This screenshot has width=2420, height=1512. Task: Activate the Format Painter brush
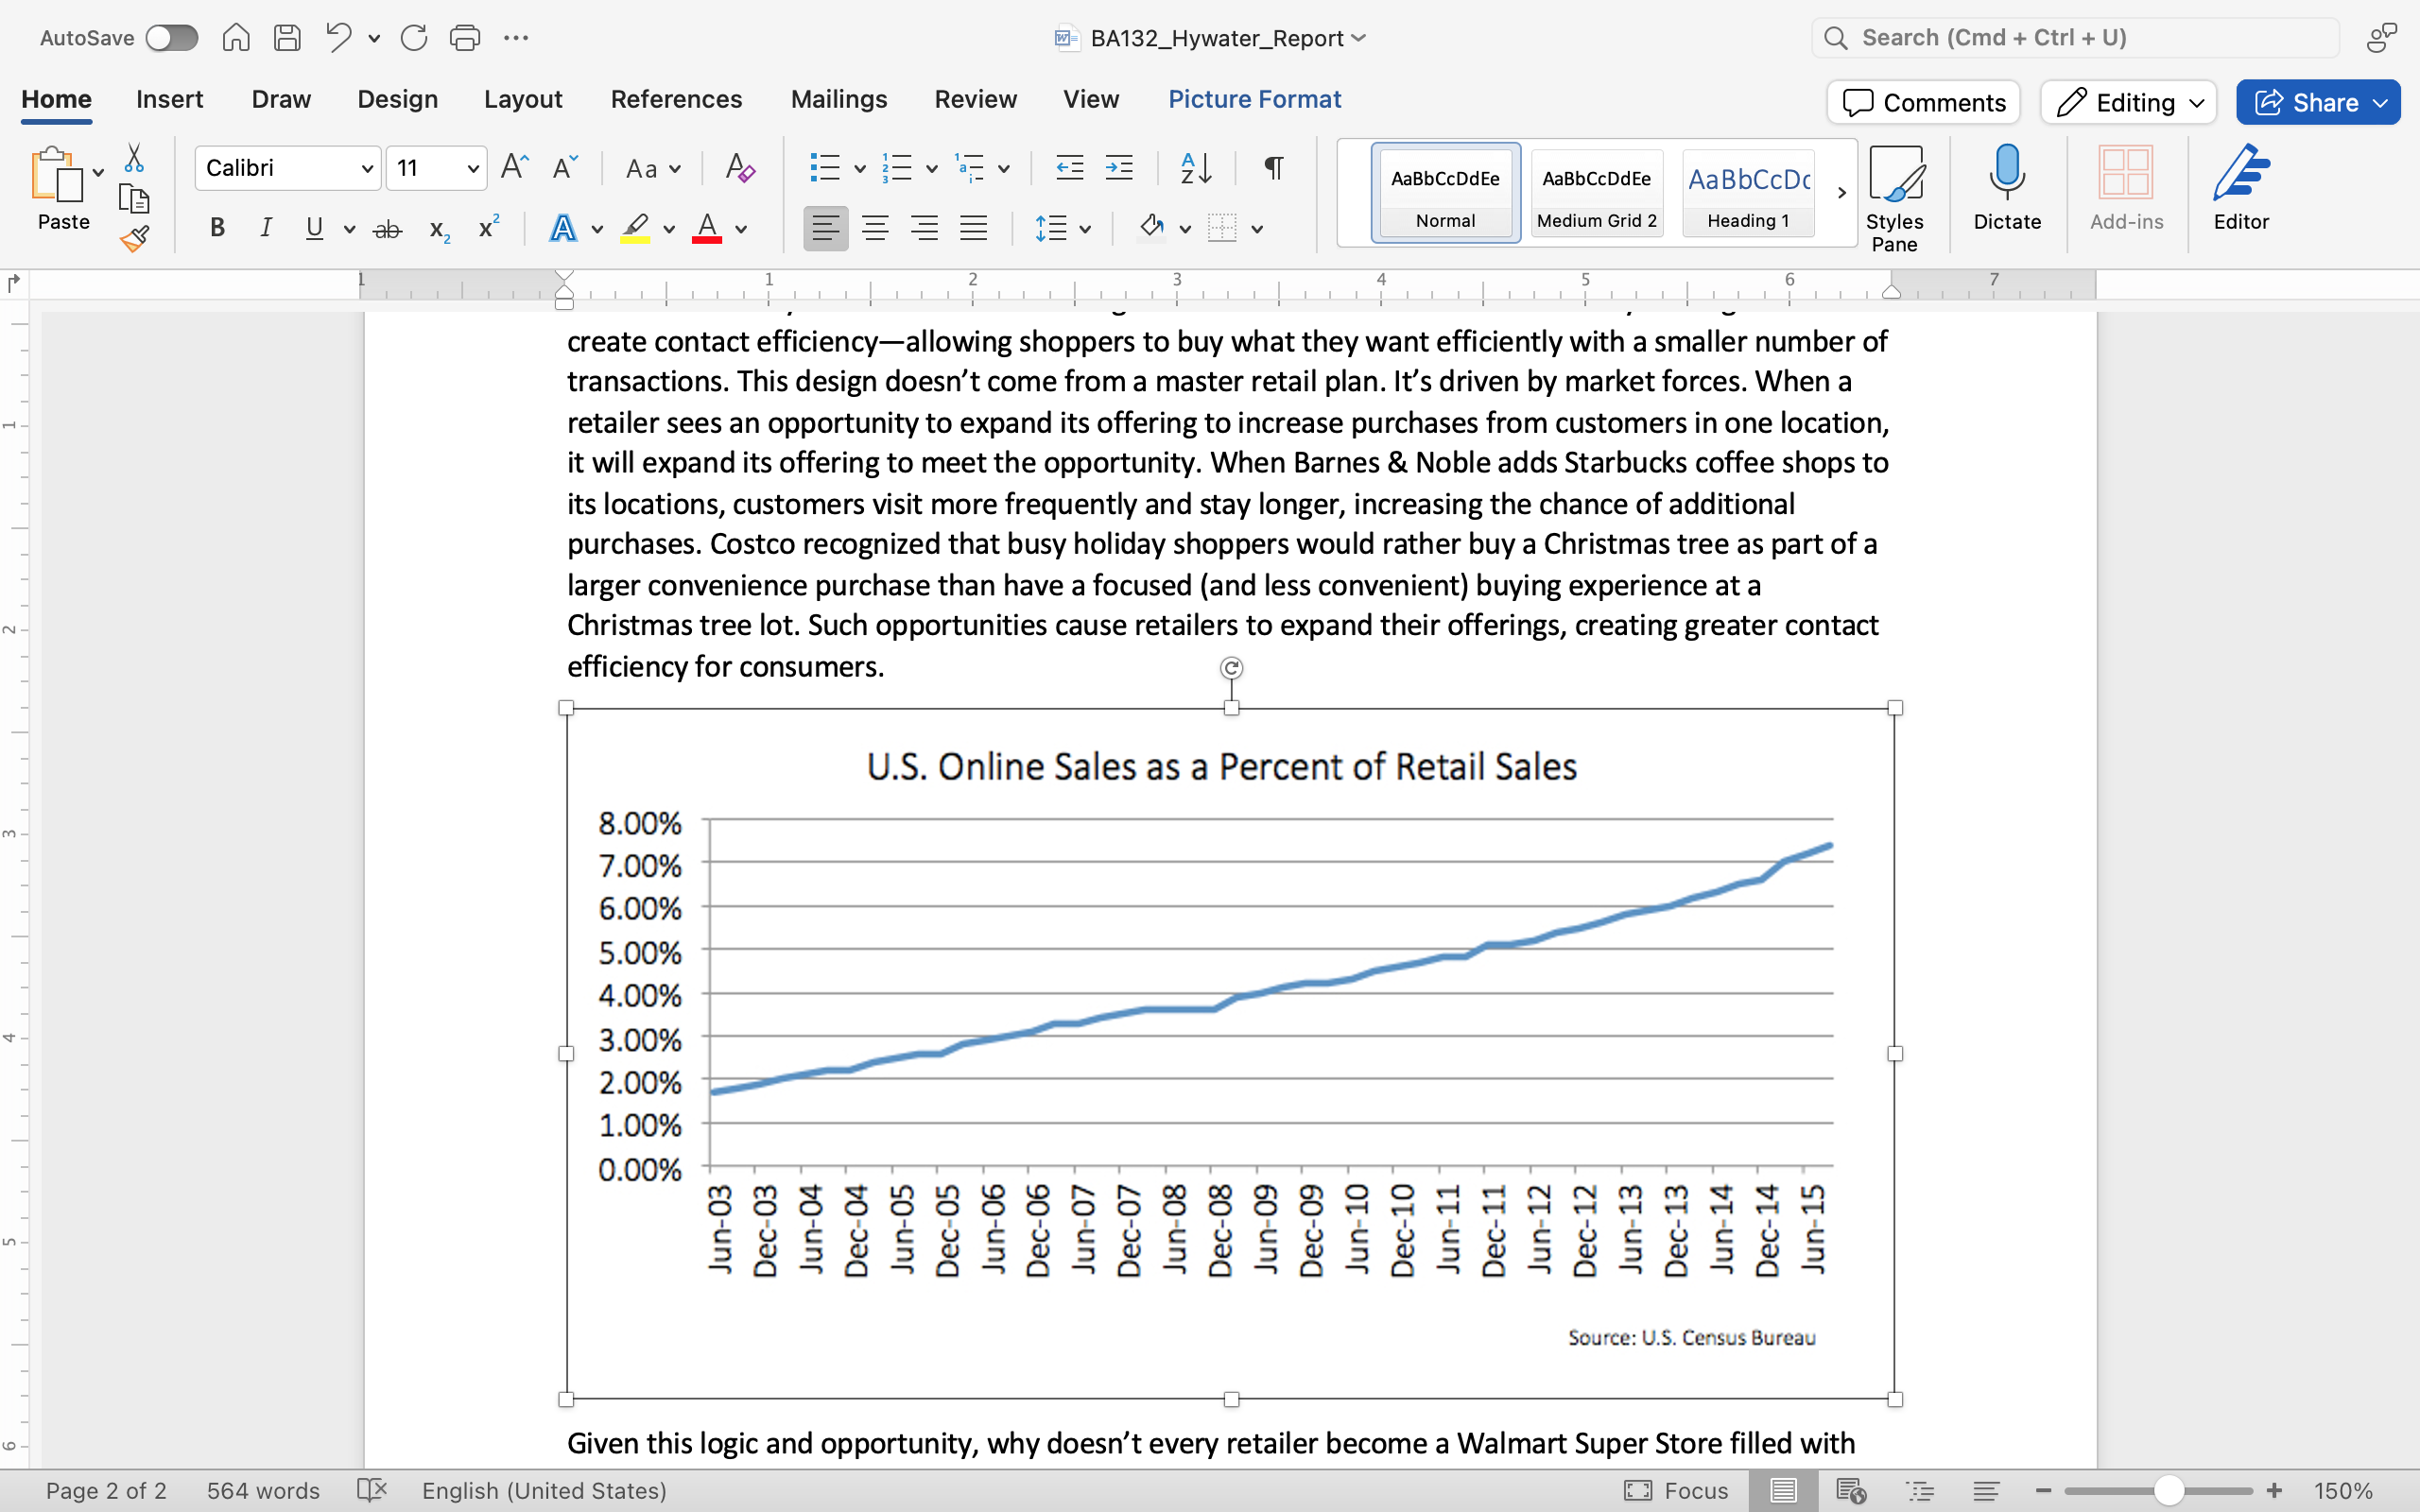[134, 238]
